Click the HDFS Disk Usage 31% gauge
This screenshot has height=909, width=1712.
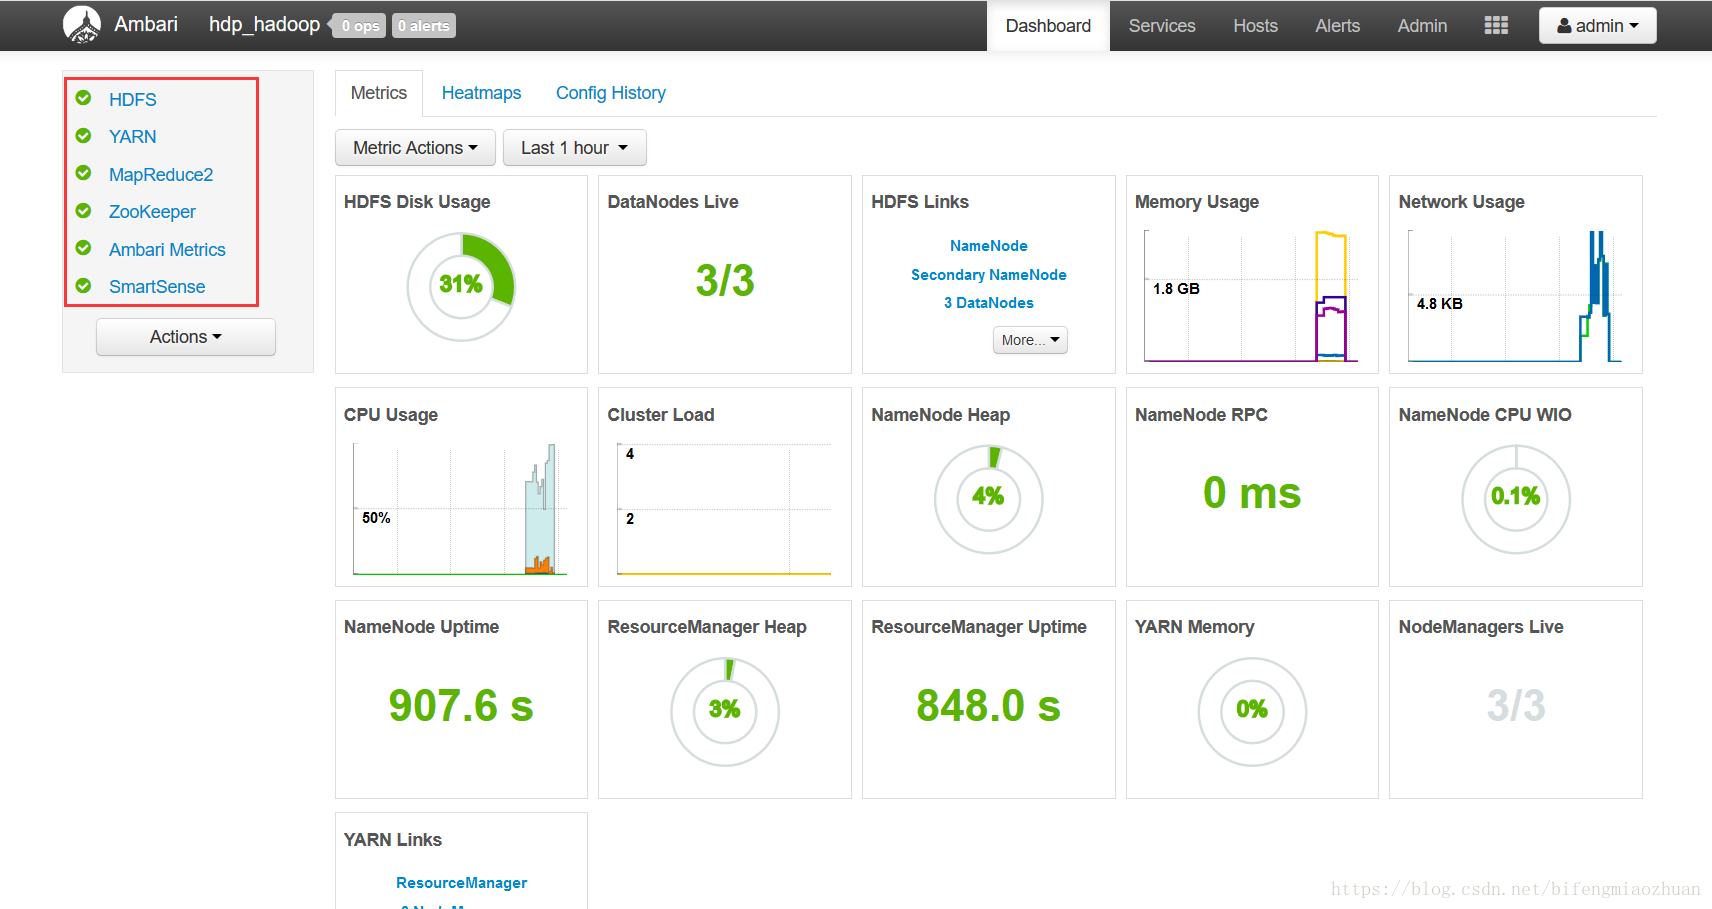click(461, 285)
